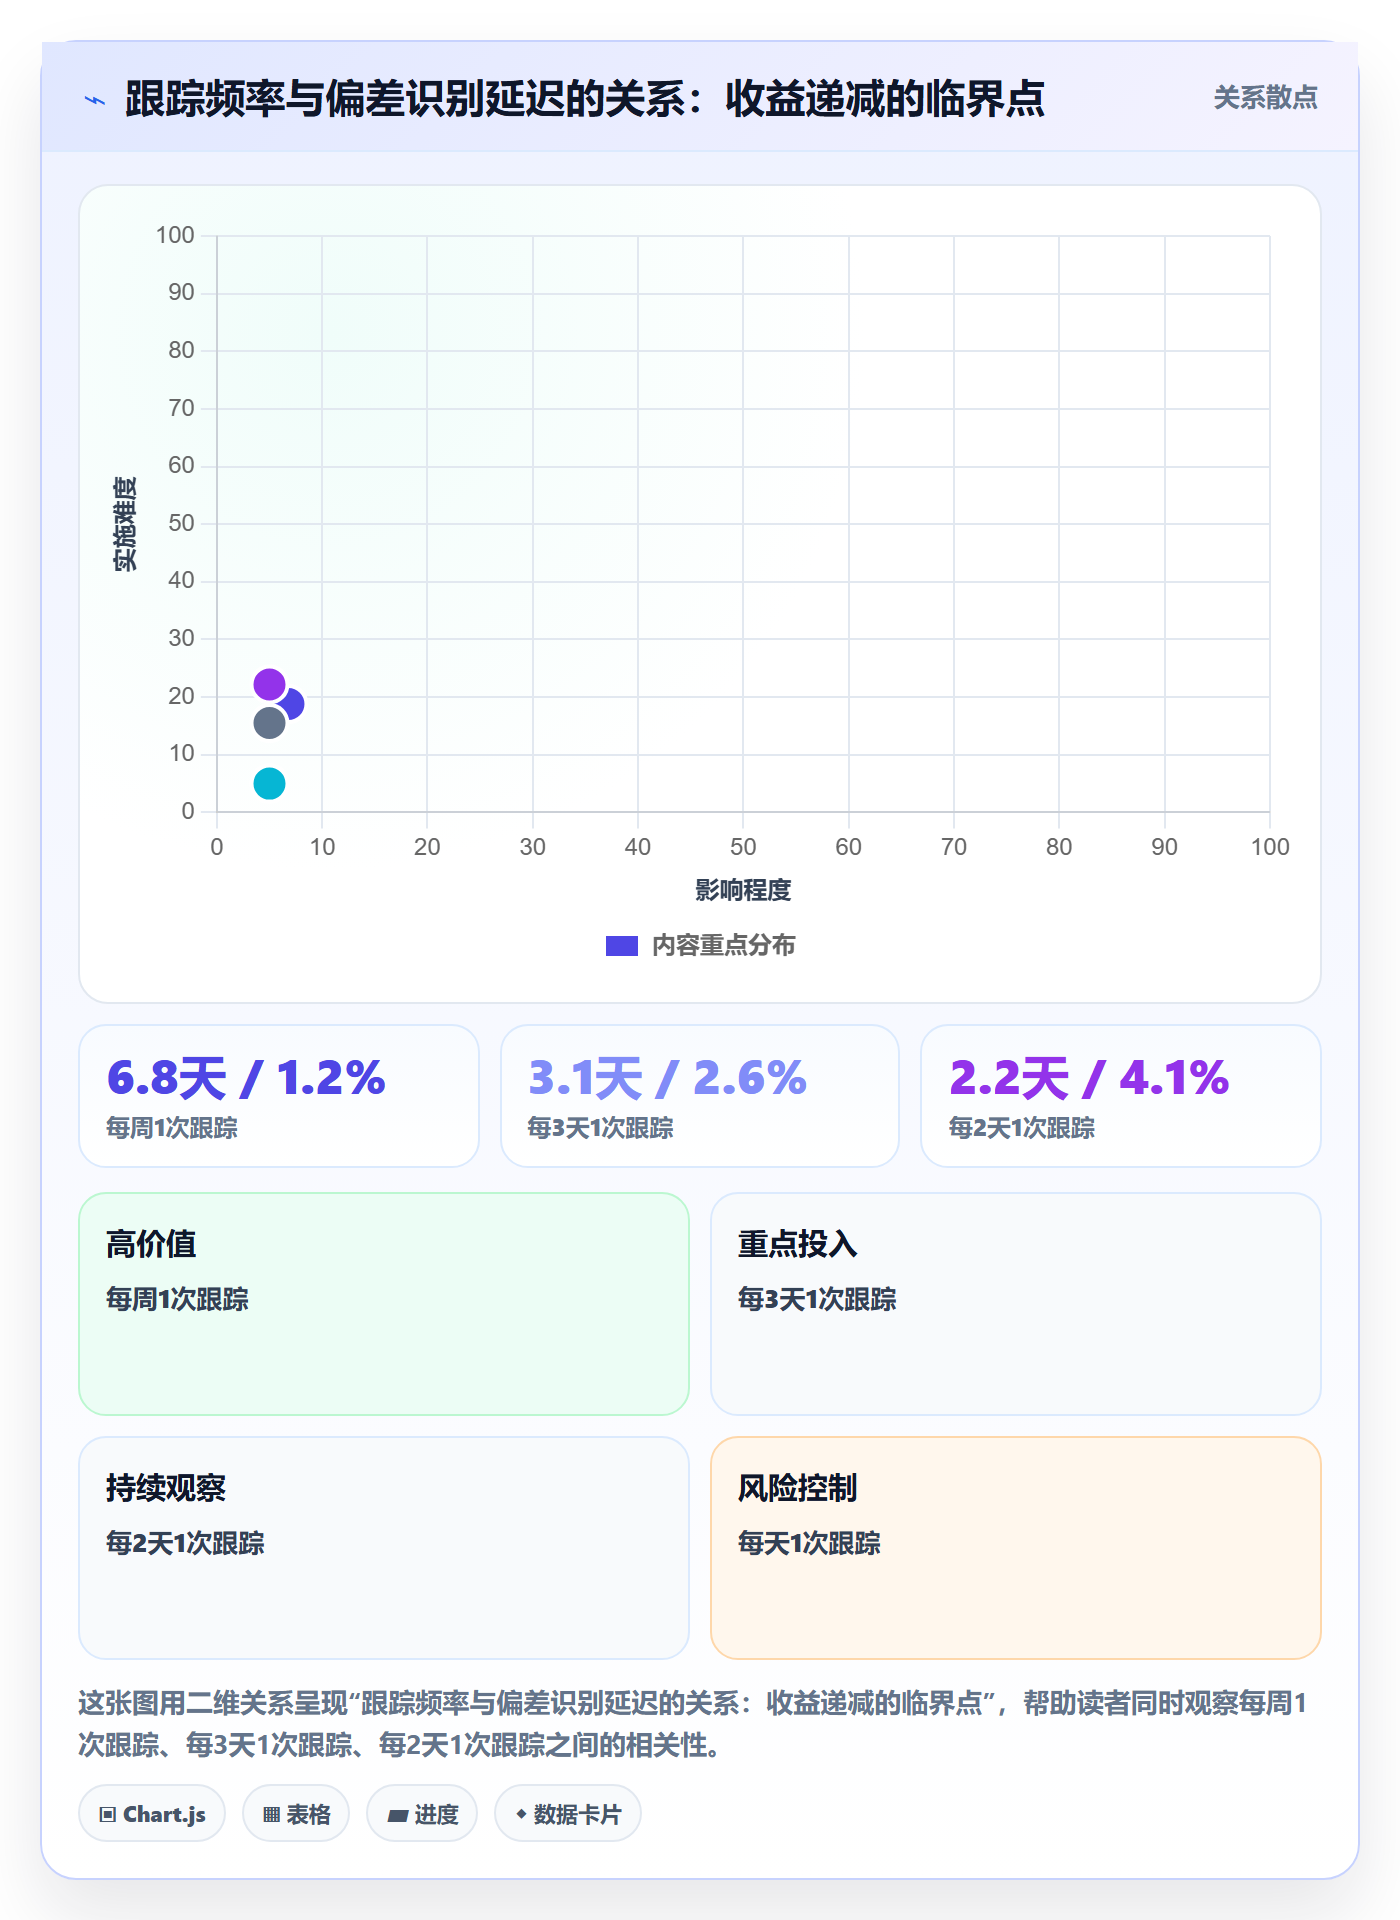1400x1920 pixels.
Task: Click the 内容重点分布 legend label
Action: 723,946
